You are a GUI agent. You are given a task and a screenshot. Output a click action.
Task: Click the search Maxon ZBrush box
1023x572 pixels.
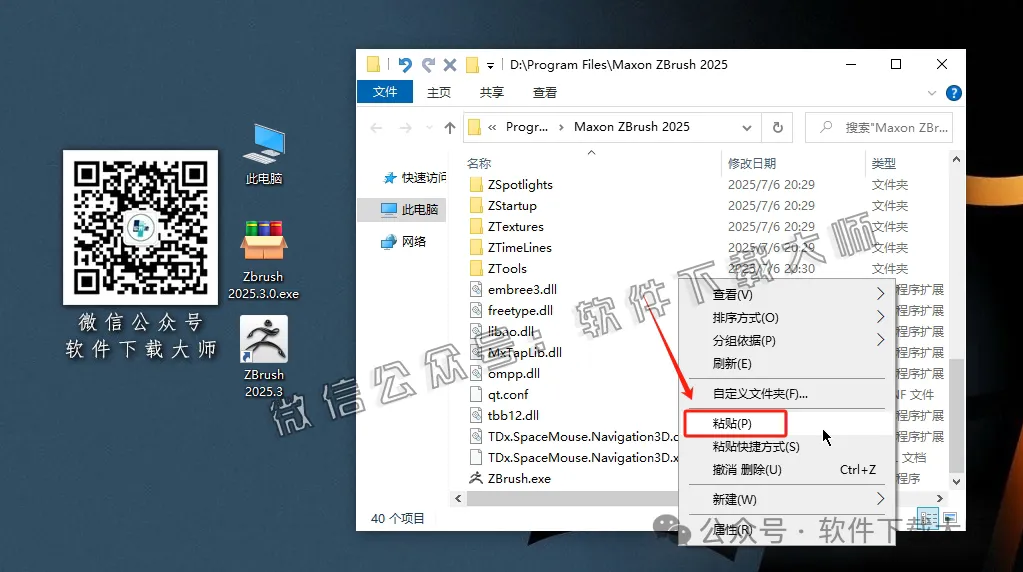coord(879,128)
